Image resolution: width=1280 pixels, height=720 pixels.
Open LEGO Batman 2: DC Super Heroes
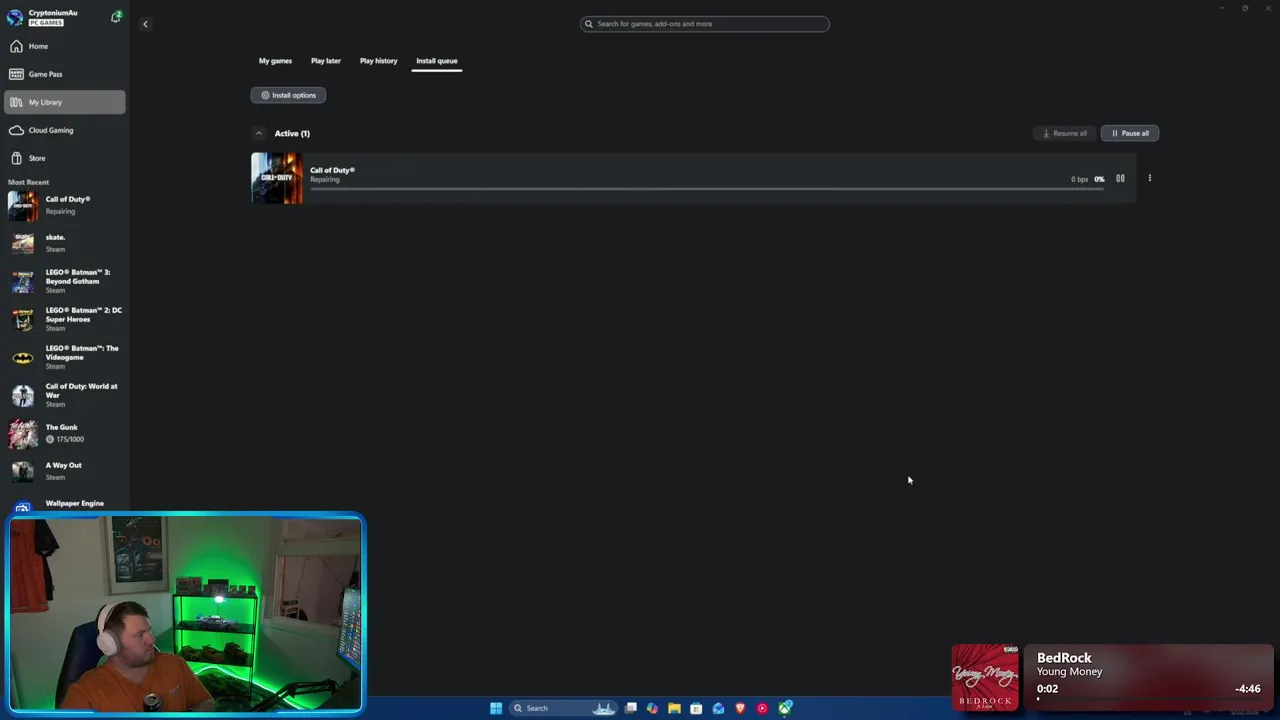coord(64,319)
